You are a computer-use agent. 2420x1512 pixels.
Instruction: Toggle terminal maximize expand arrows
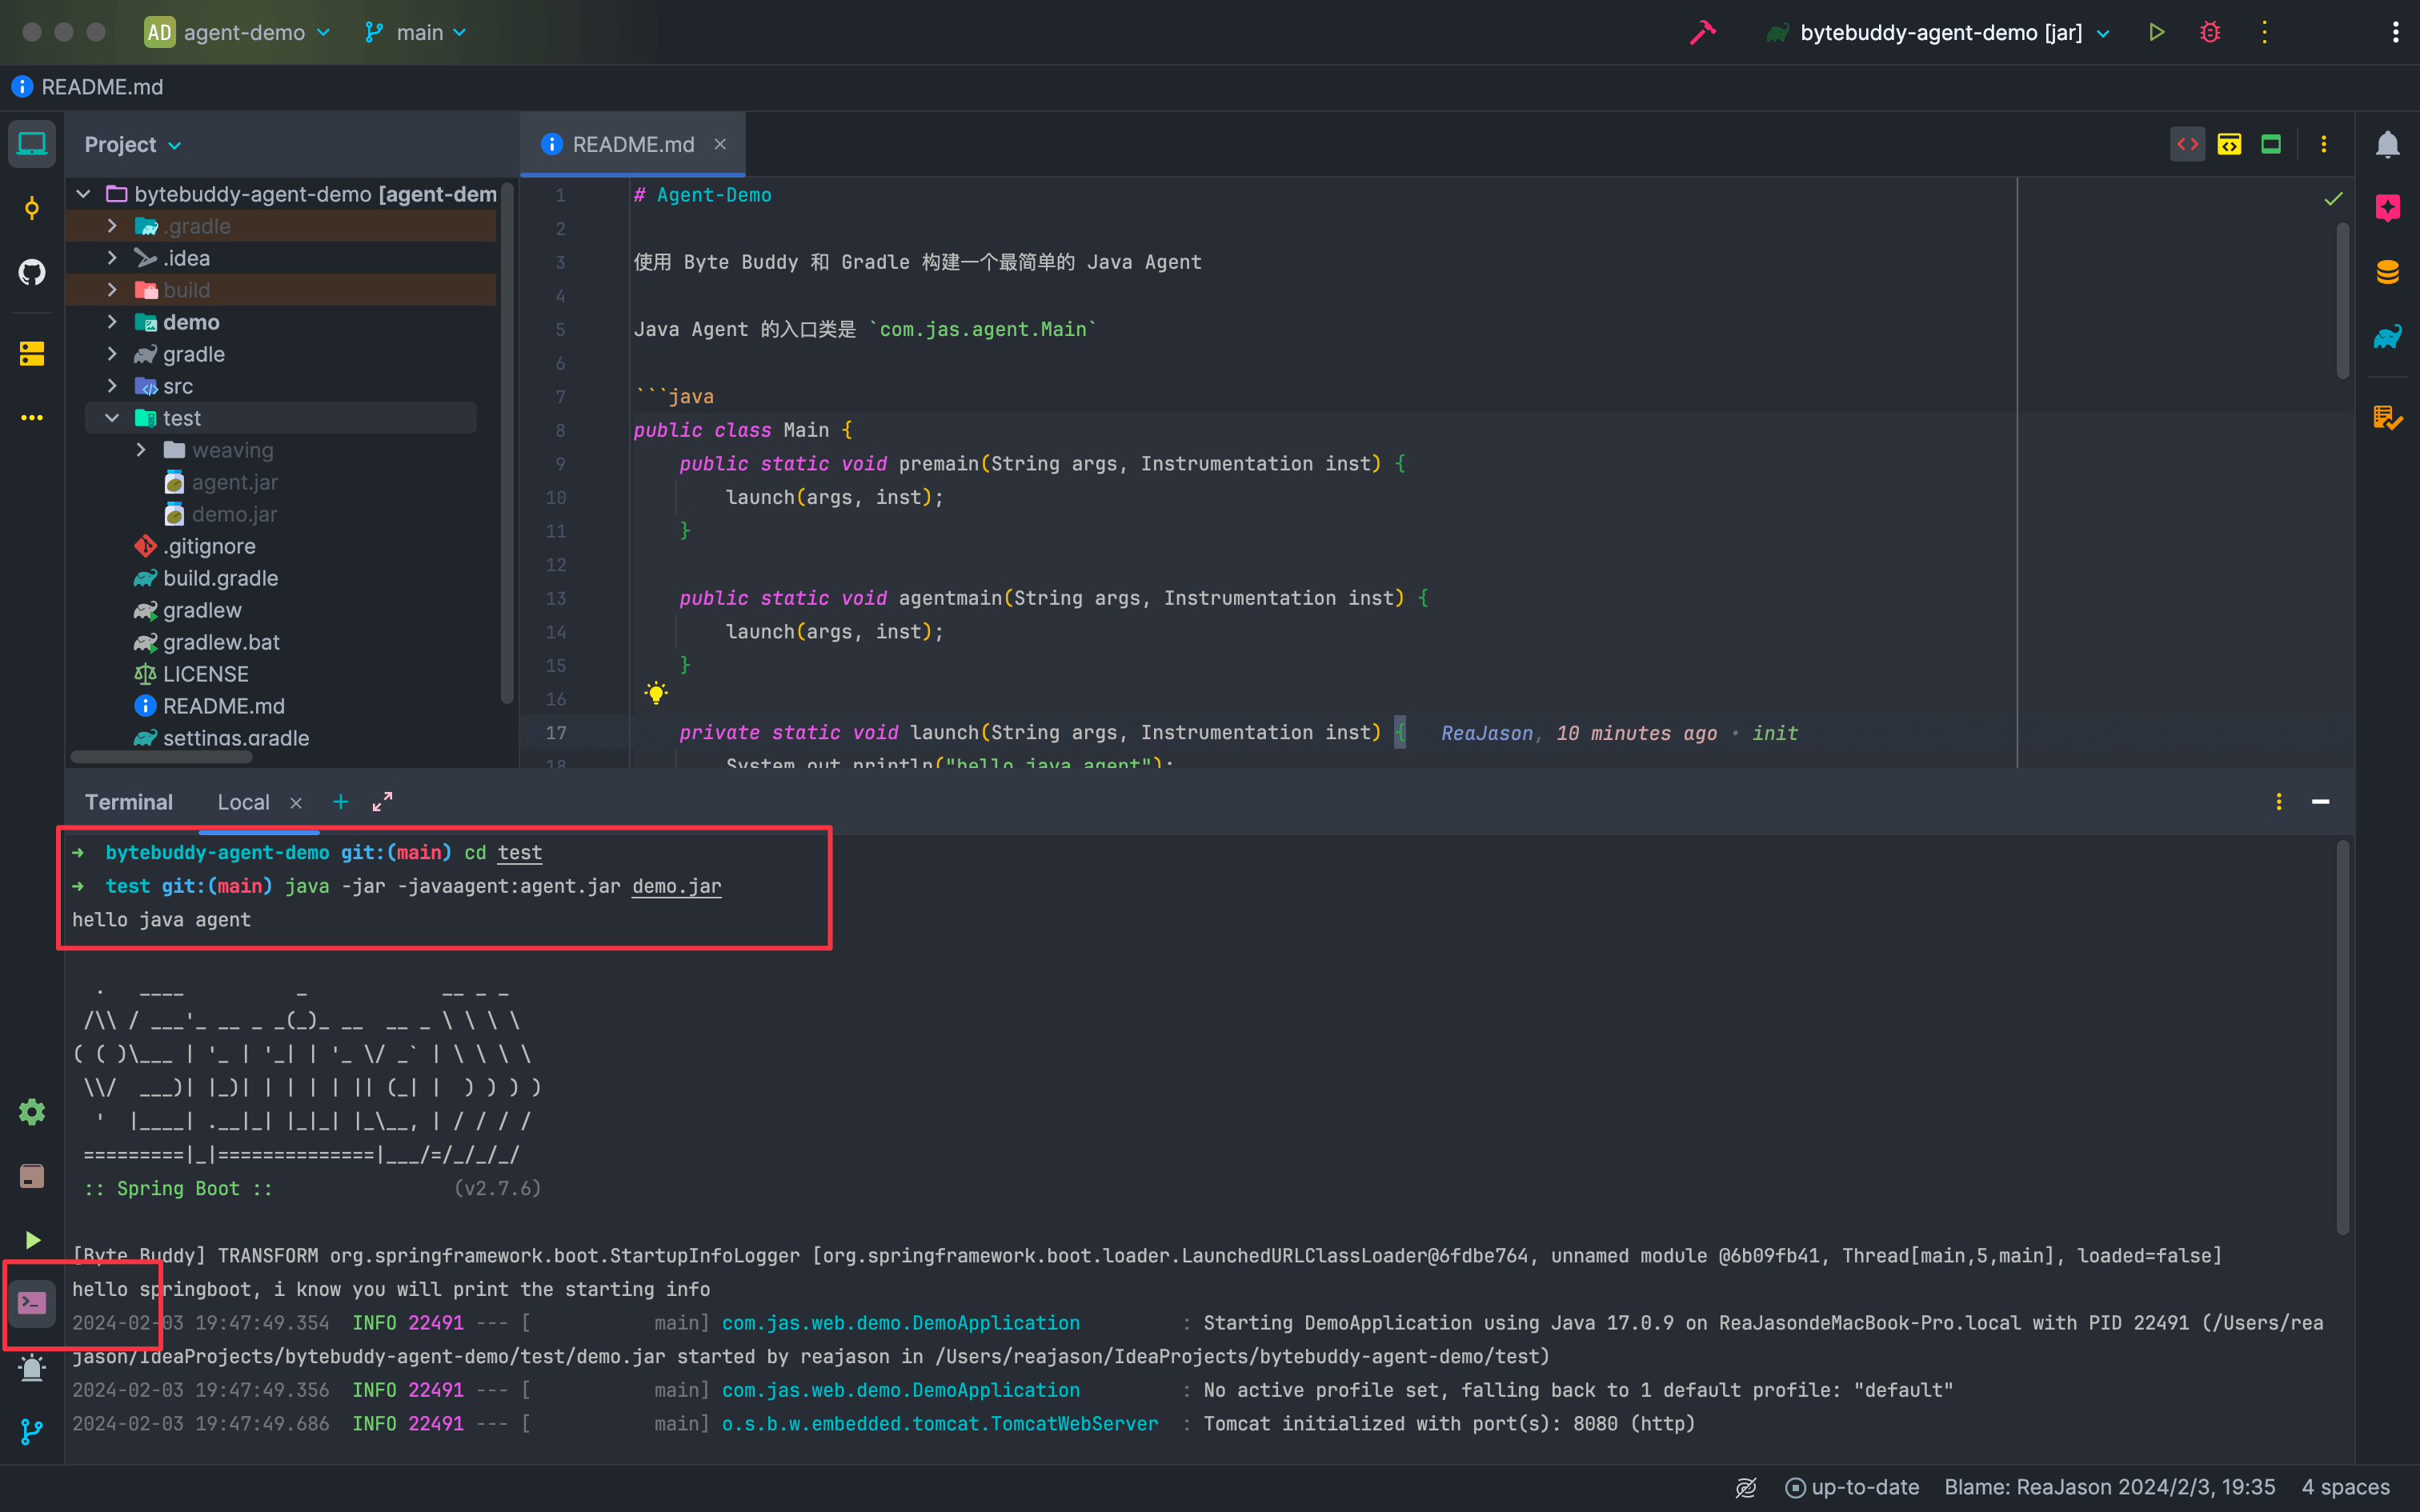(x=382, y=802)
